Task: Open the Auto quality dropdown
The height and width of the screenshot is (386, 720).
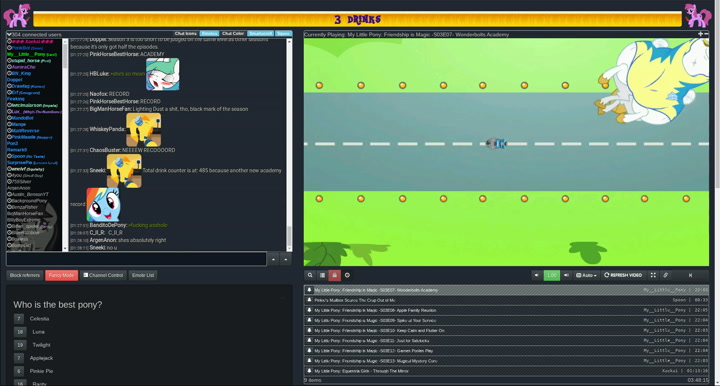Action: click(586, 275)
